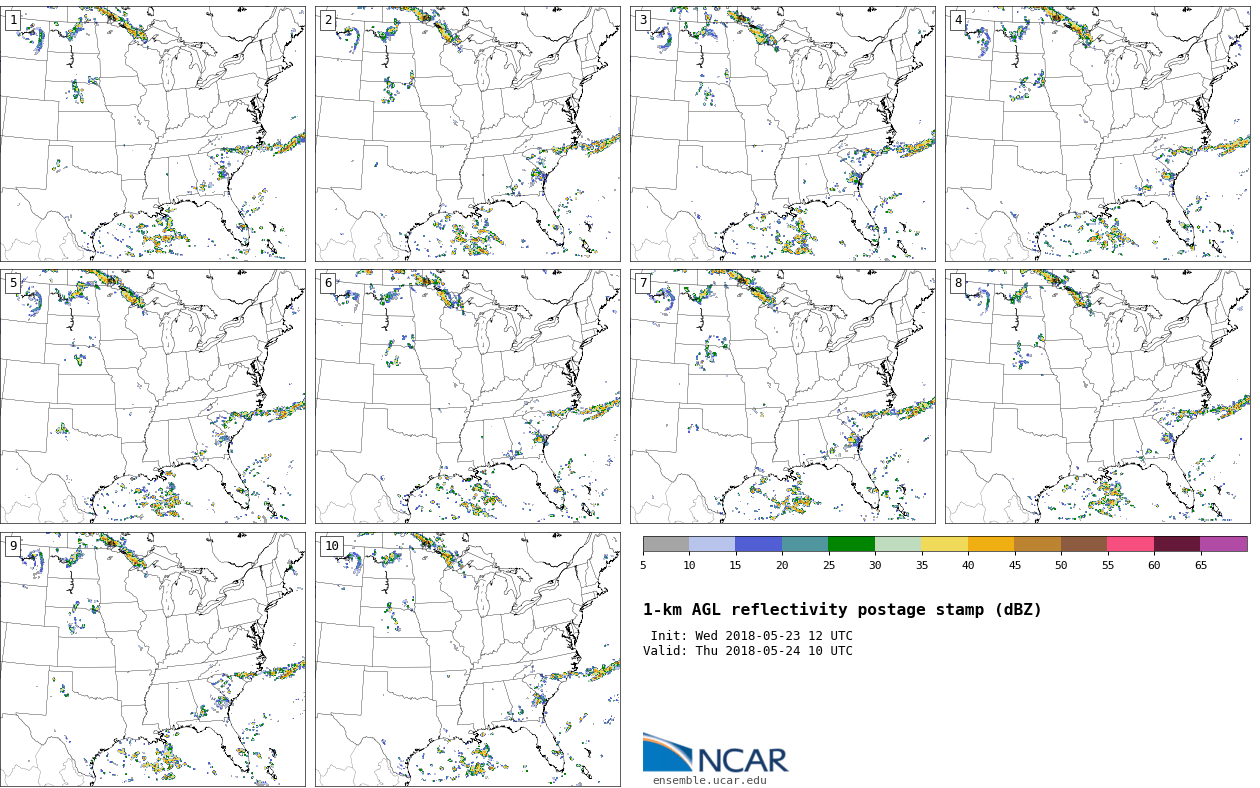Screen dimensions: 1260x788
Task: Click the Init Wed 2018-05-23 12 UTC text
Action: click(x=751, y=636)
